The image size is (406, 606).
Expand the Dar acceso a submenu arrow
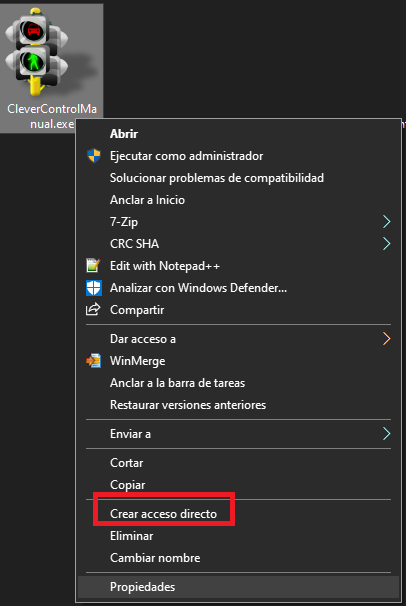(386, 339)
